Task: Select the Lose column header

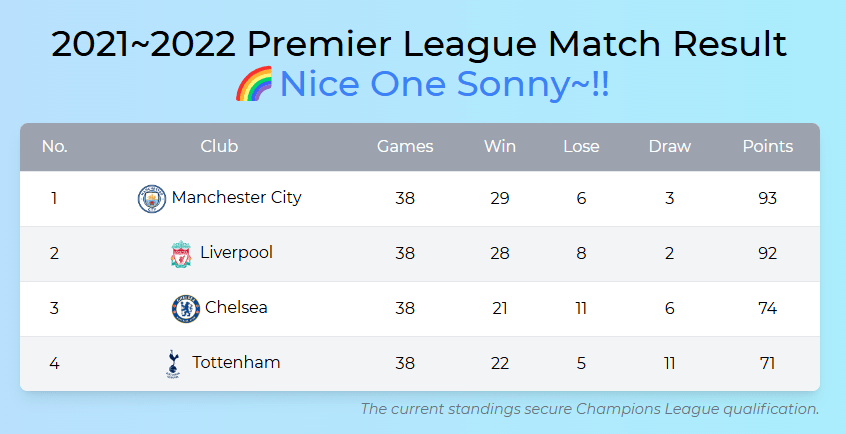Action: pos(581,146)
